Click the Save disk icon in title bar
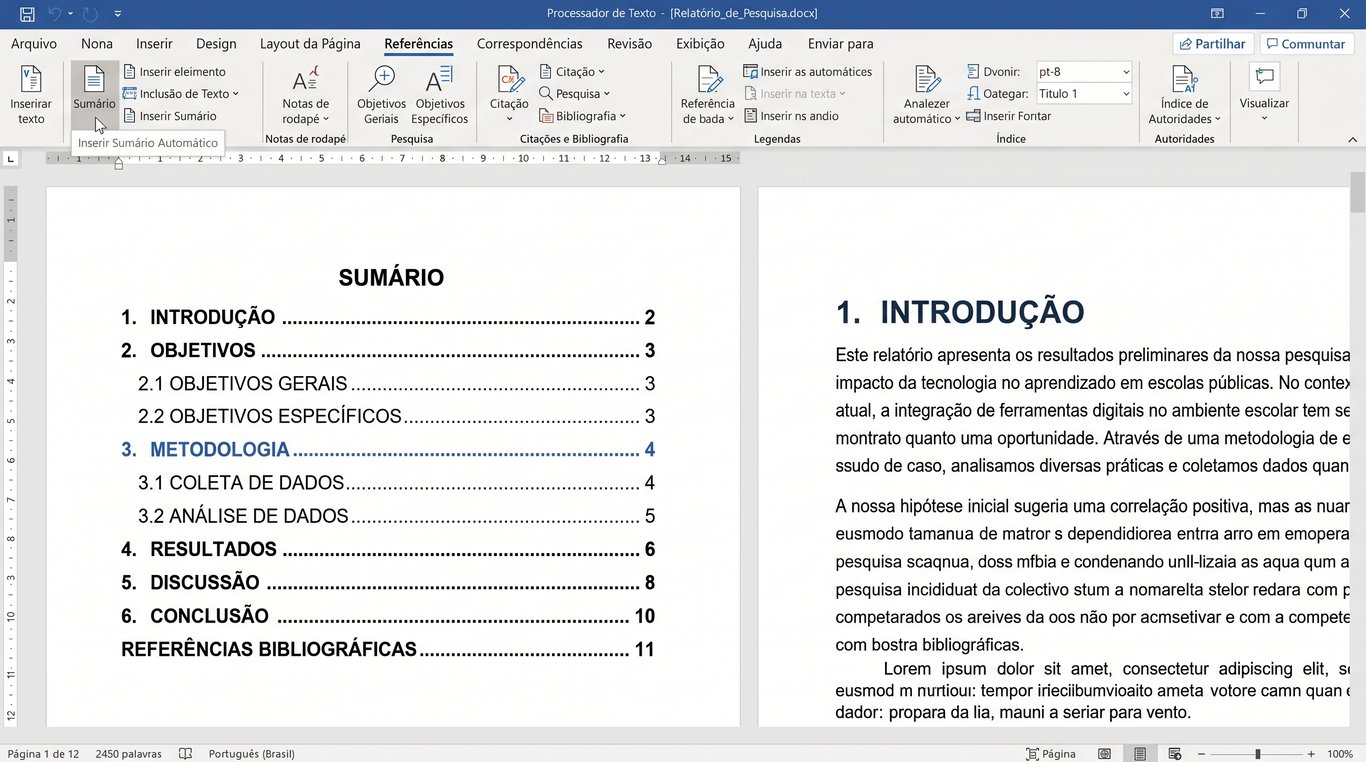This screenshot has width=1366, height=762. coord(27,14)
